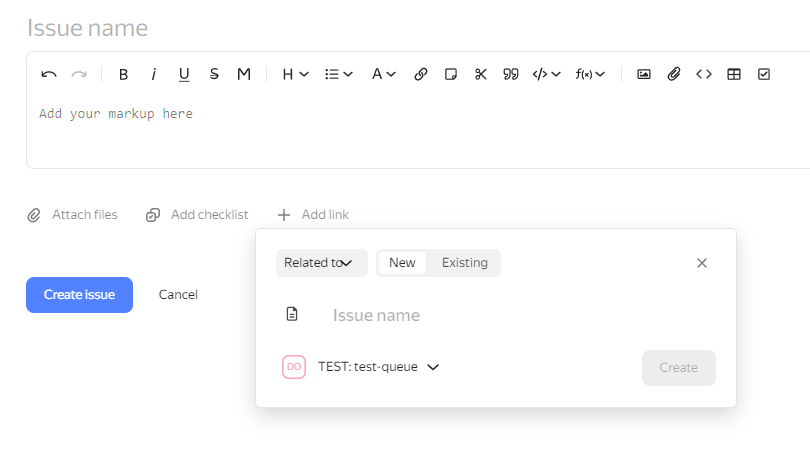Apply bold formatting

pos(124,74)
